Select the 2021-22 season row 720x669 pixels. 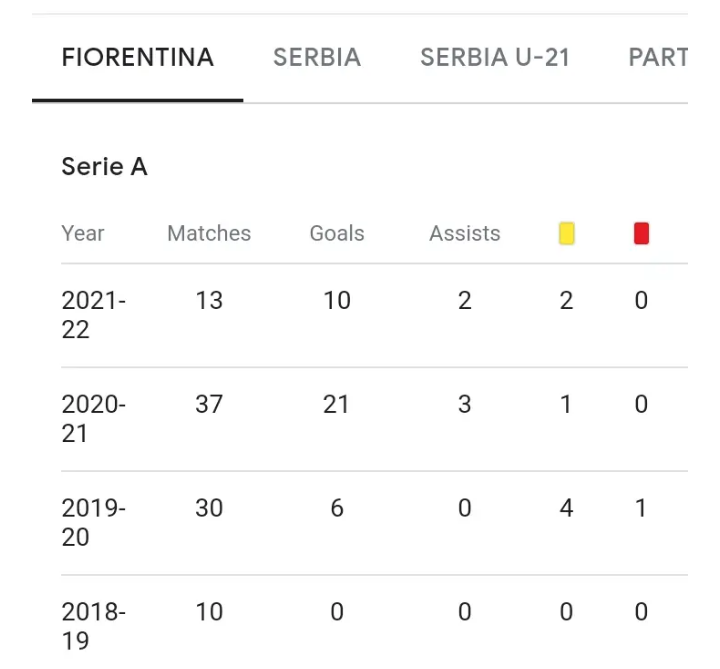click(374, 315)
